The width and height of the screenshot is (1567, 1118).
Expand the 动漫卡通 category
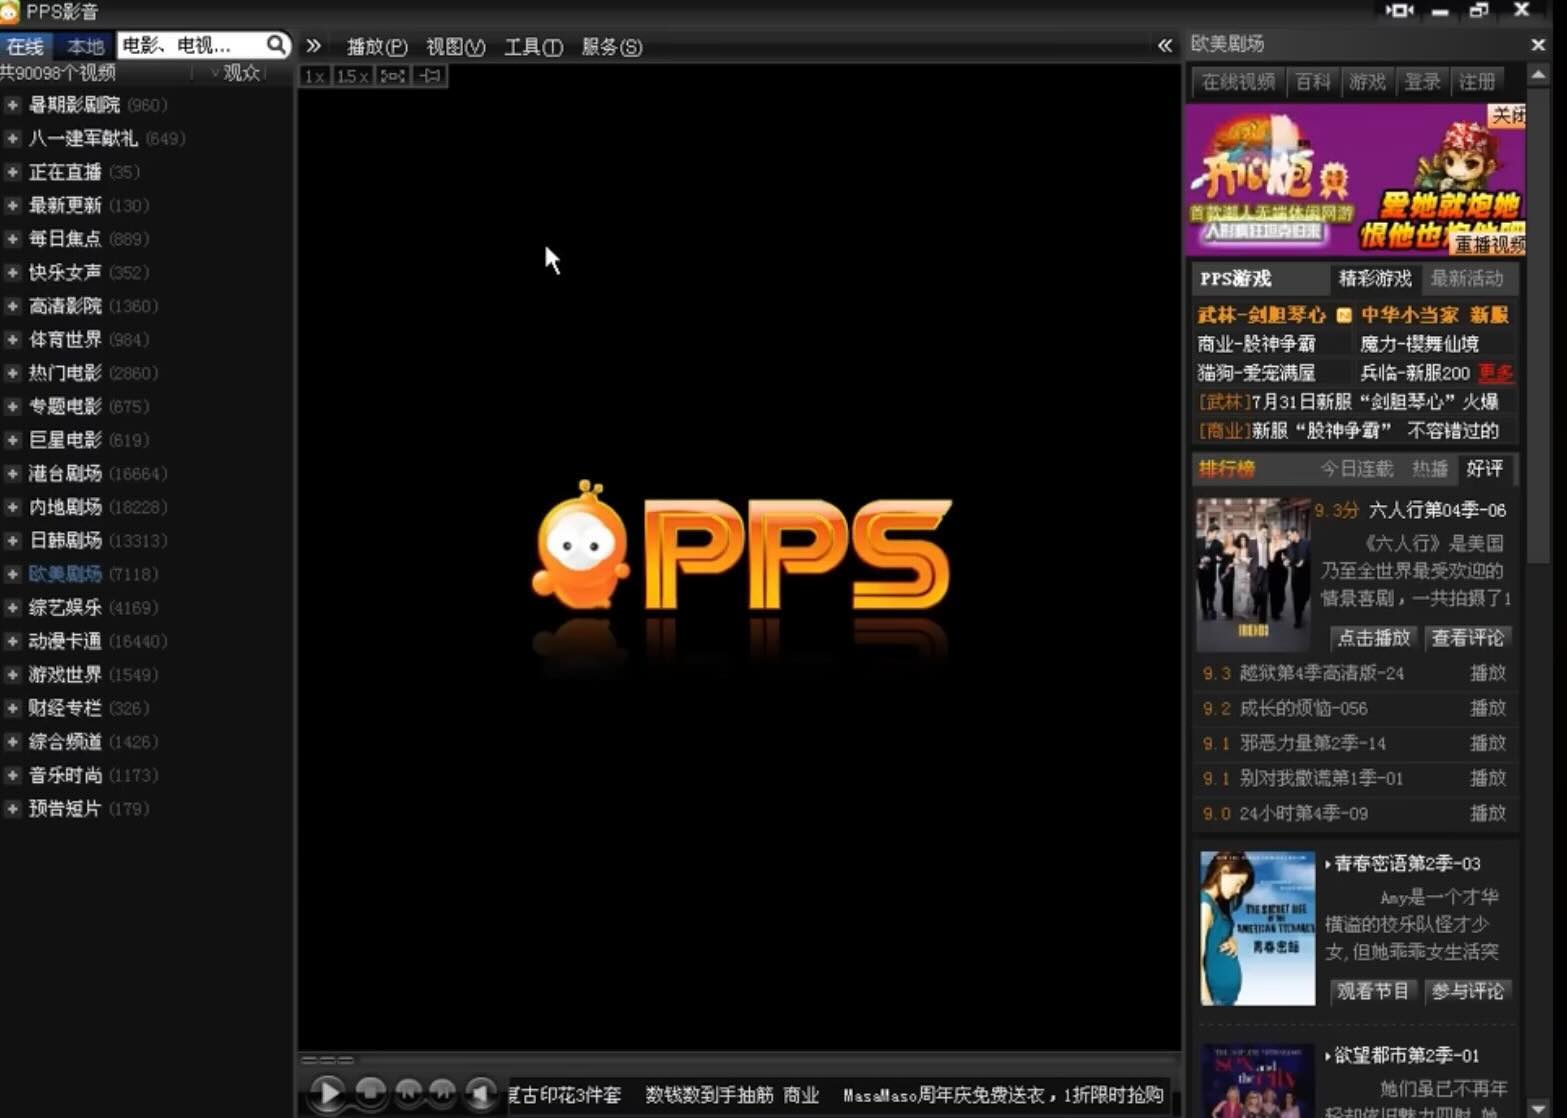pyautogui.click(x=12, y=641)
